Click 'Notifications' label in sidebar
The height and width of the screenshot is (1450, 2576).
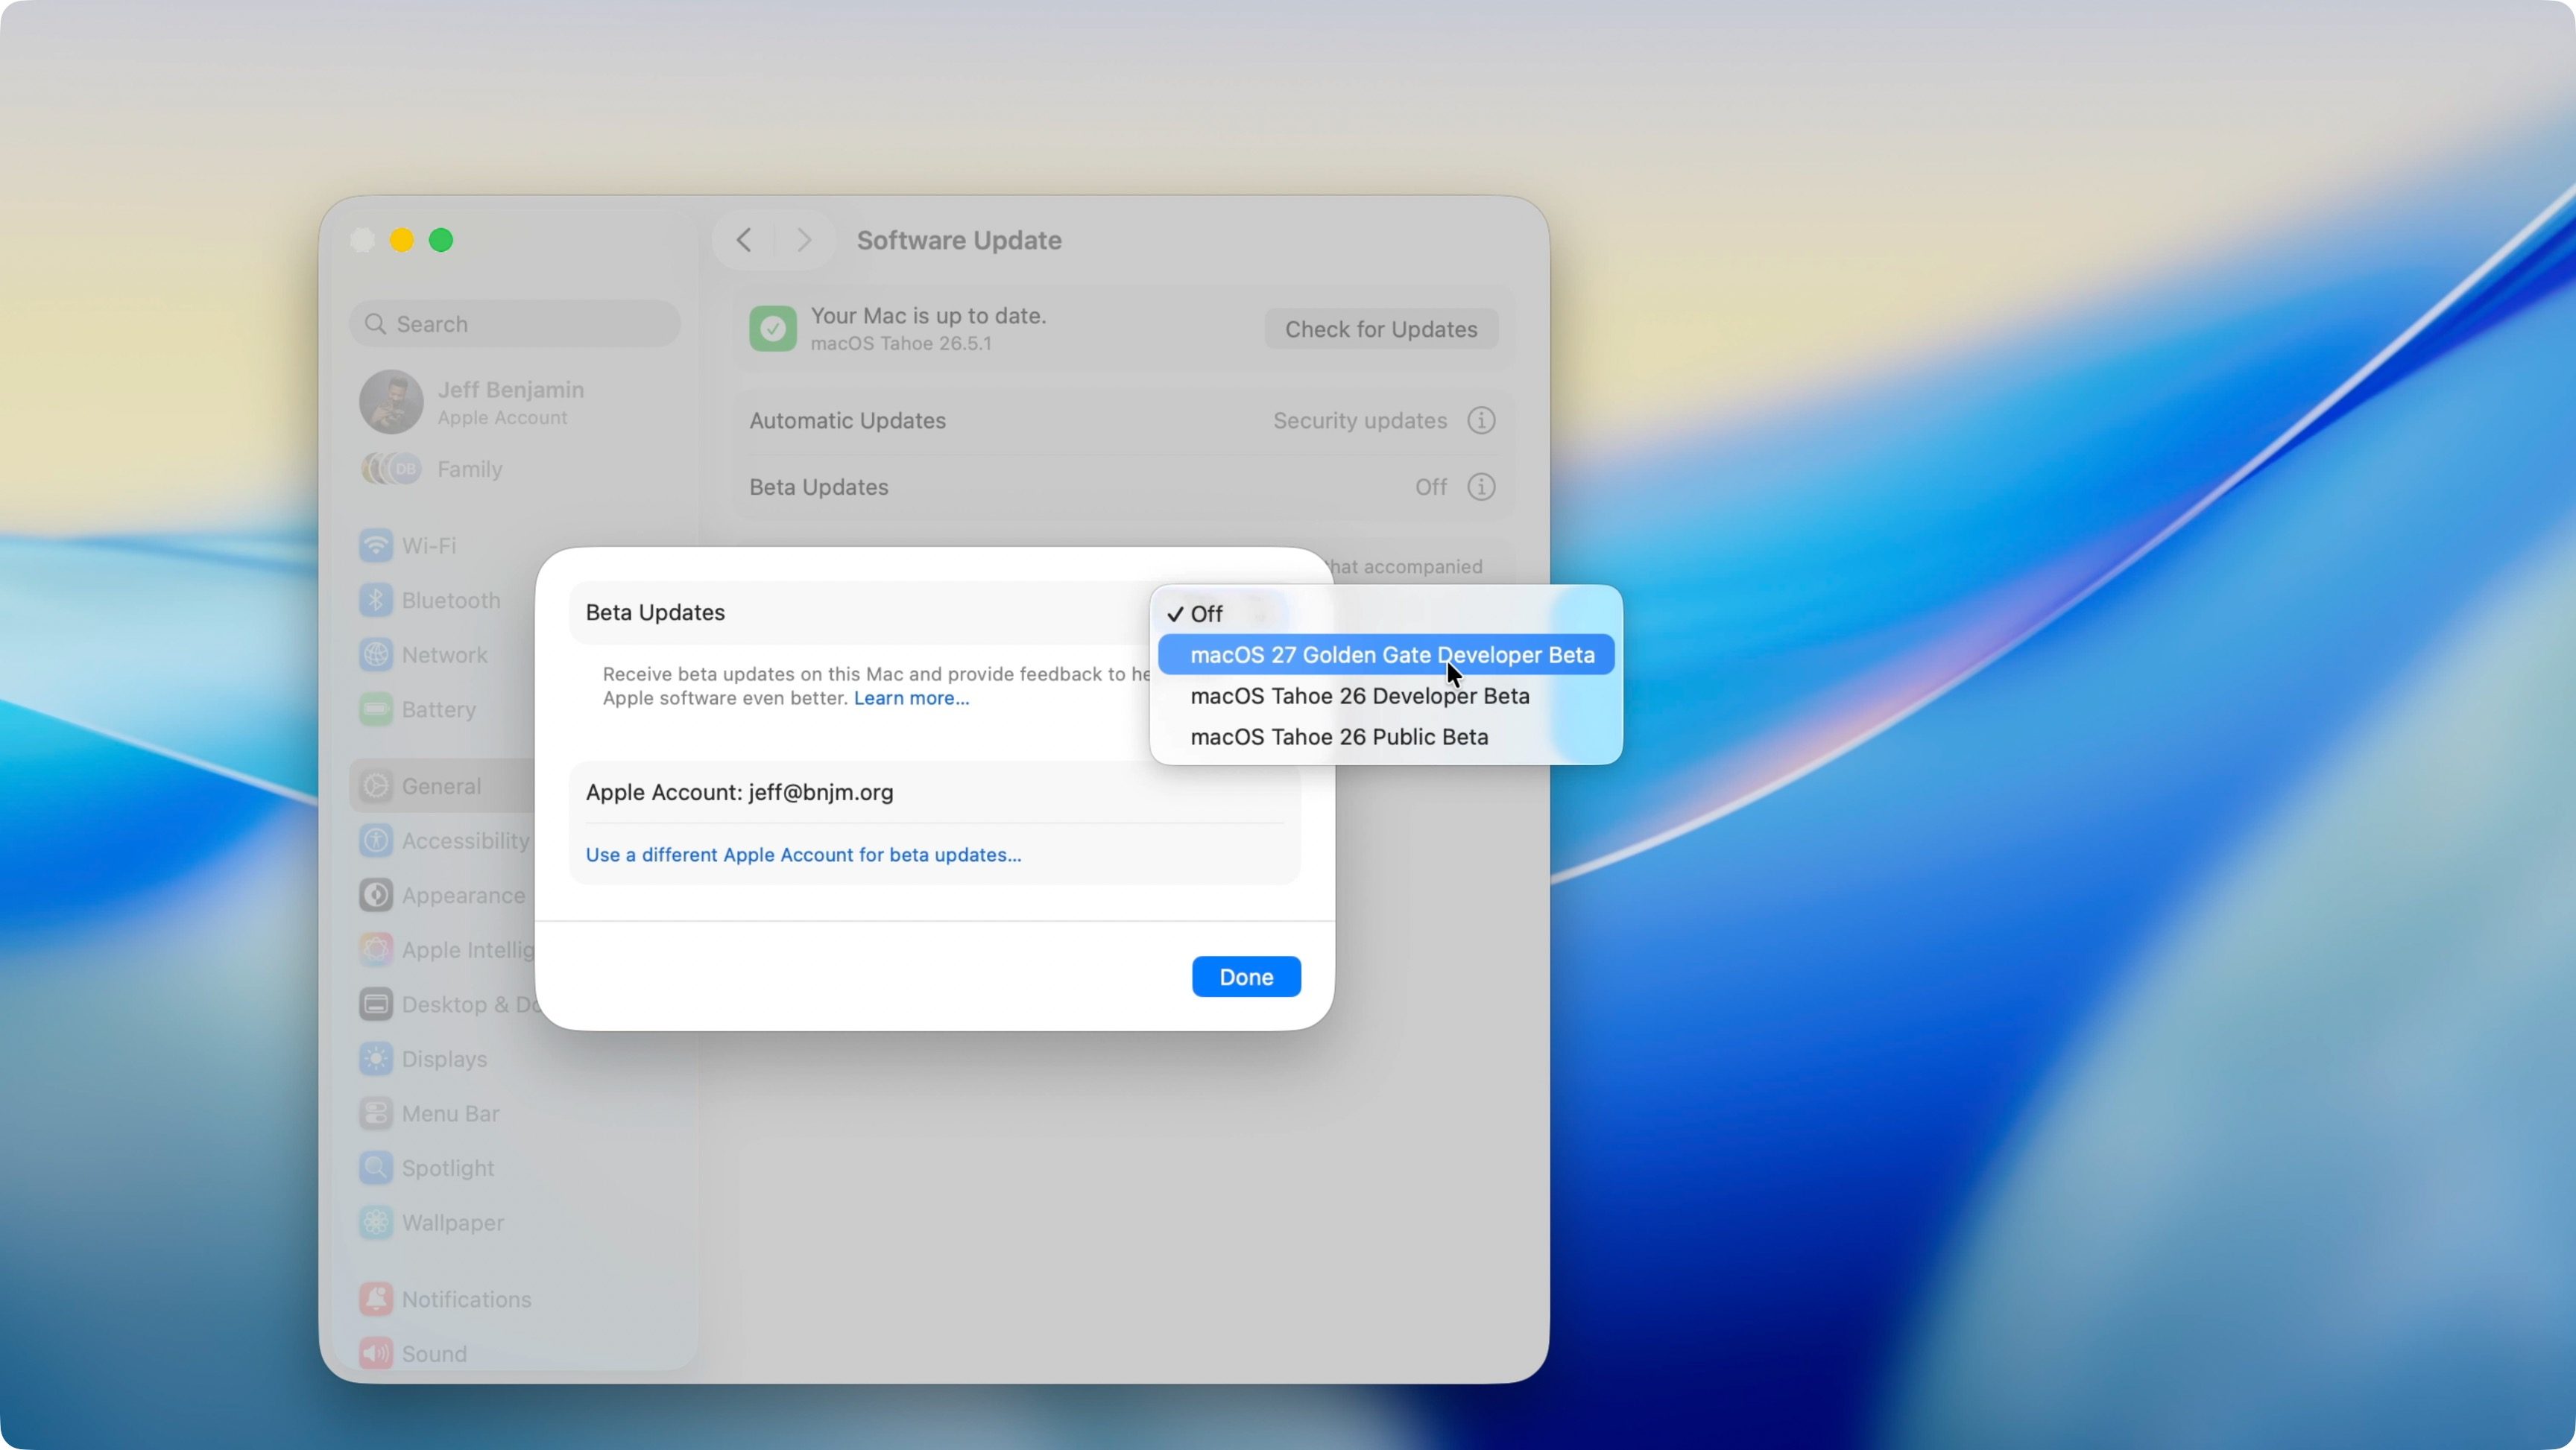(467, 1299)
